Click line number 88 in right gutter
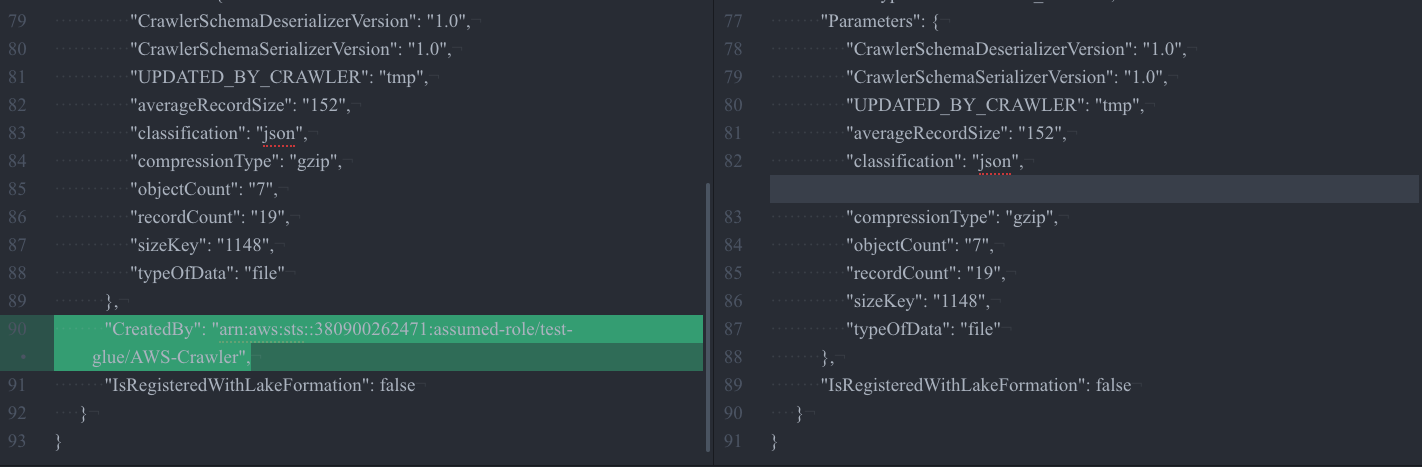The height and width of the screenshot is (467, 1422). pyautogui.click(x=733, y=357)
